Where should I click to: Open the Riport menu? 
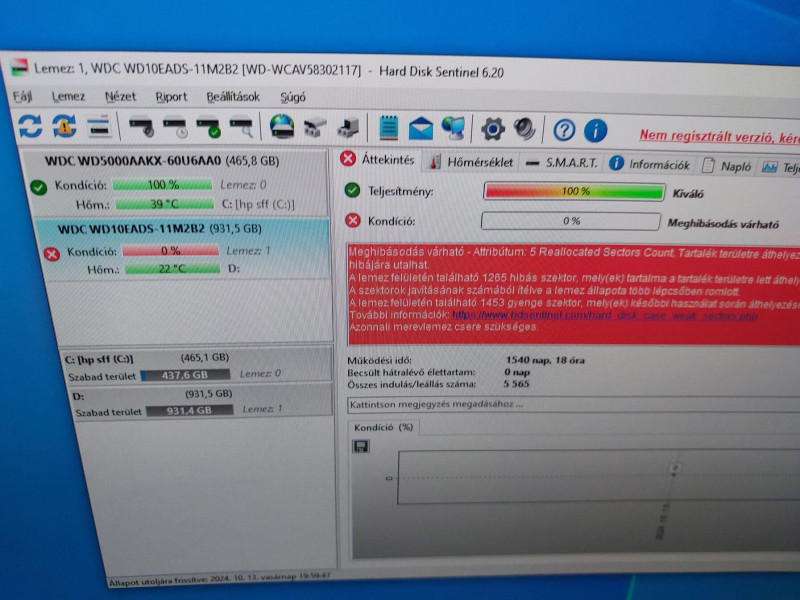pyautogui.click(x=171, y=97)
